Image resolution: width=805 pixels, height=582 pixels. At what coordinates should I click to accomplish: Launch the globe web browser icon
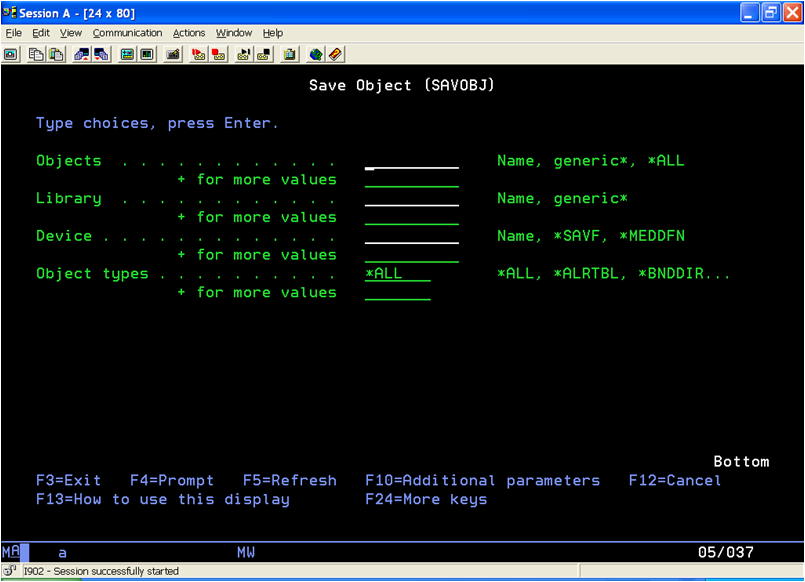click(x=315, y=54)
